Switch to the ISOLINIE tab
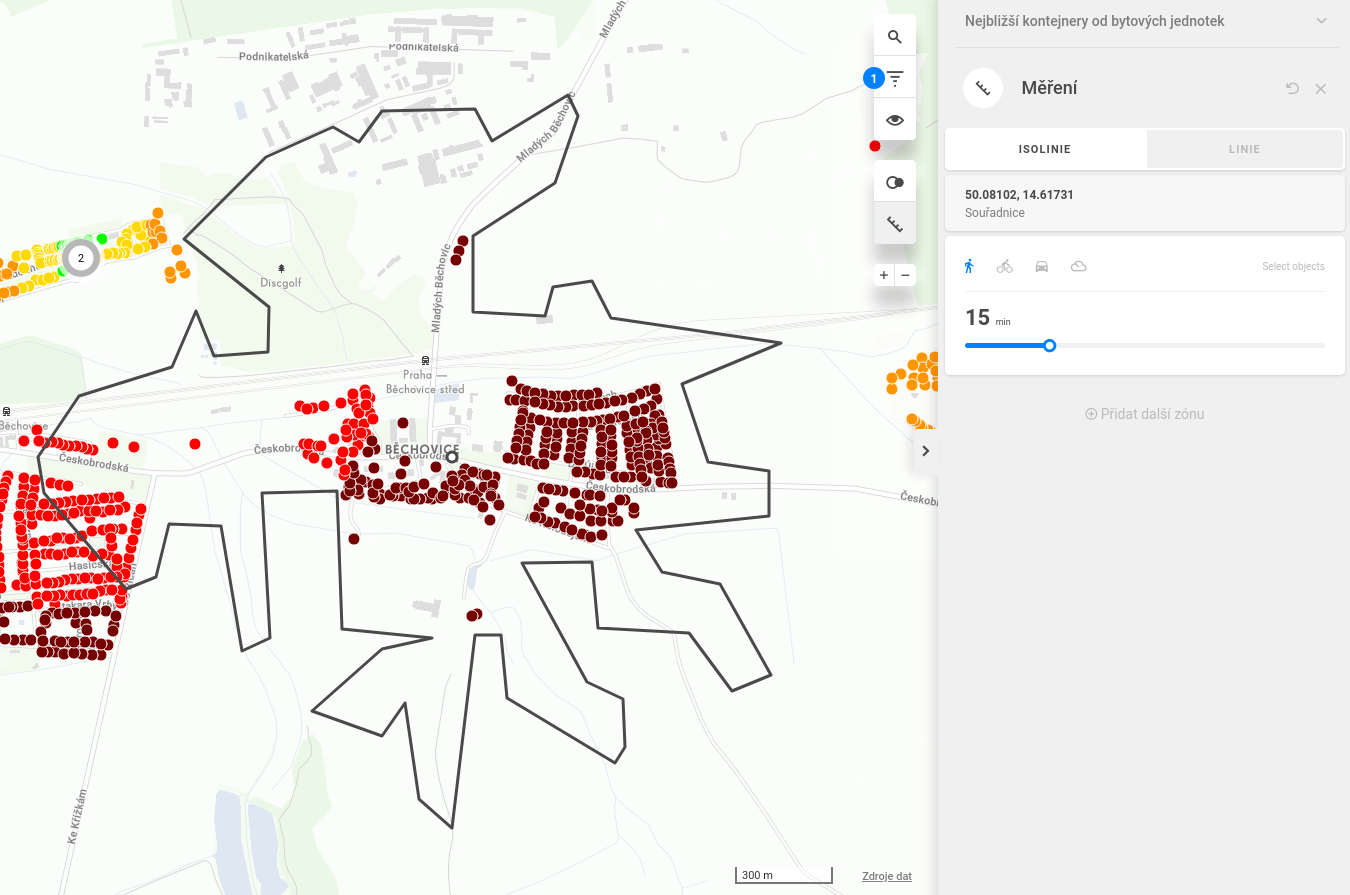 (x=1045, y=149)
